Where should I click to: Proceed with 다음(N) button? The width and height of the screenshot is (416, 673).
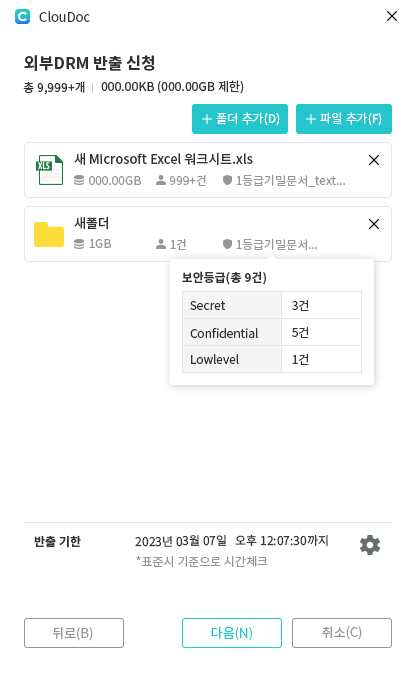click(x=232, y=633)
